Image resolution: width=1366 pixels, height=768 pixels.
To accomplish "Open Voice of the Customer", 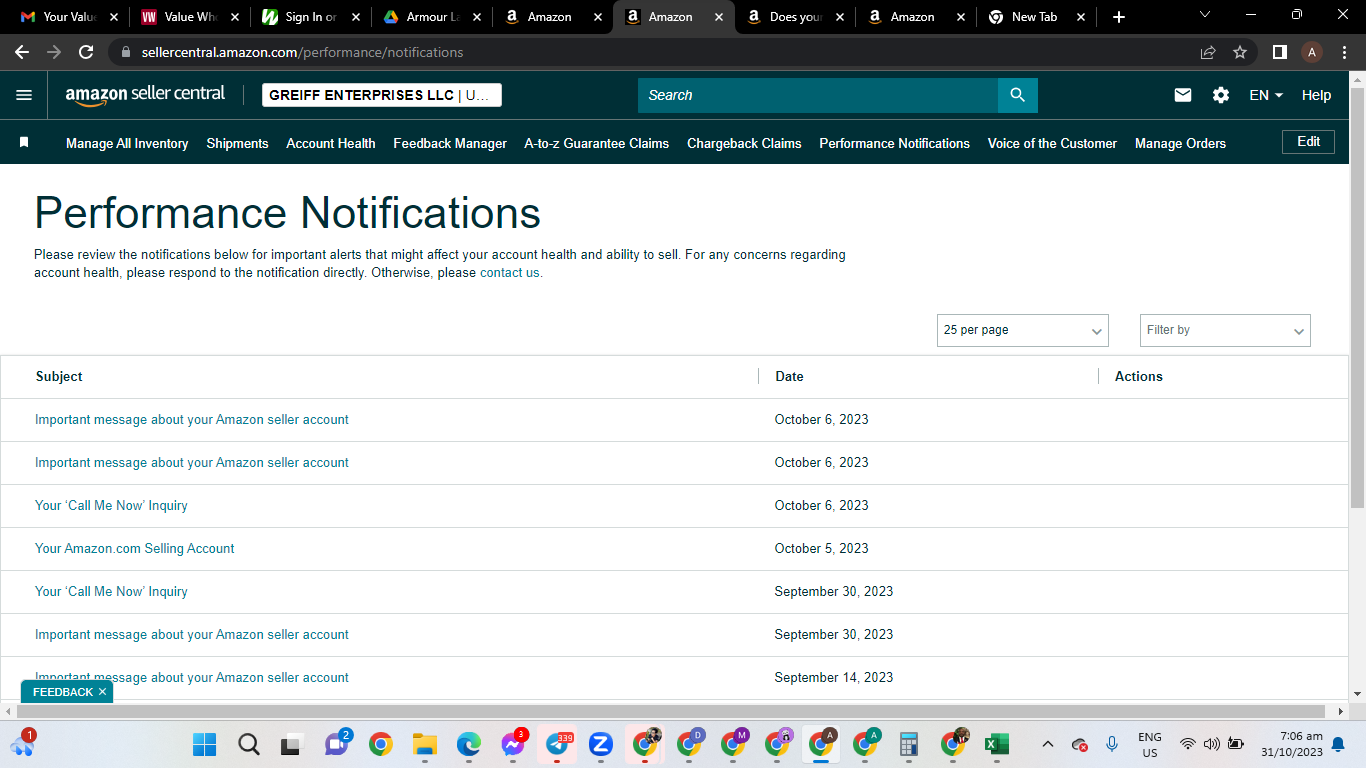I will pyautogui.click(x=1052, y=143).
